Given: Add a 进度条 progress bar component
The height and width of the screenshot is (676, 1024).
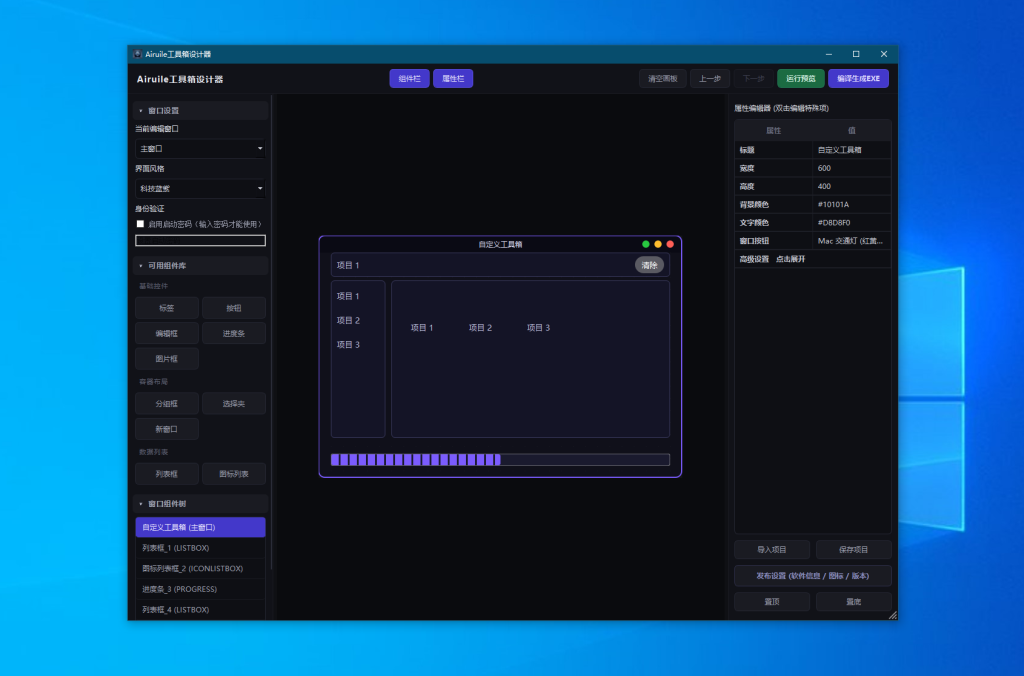Looking at the screenshot, I should click(234, 334).
